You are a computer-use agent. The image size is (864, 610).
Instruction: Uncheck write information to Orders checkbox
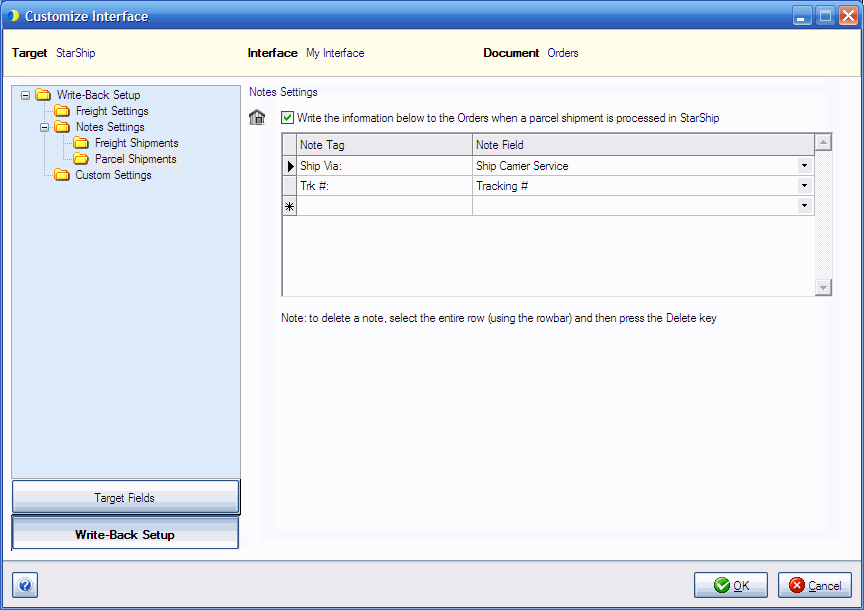[x=287, y=117]
